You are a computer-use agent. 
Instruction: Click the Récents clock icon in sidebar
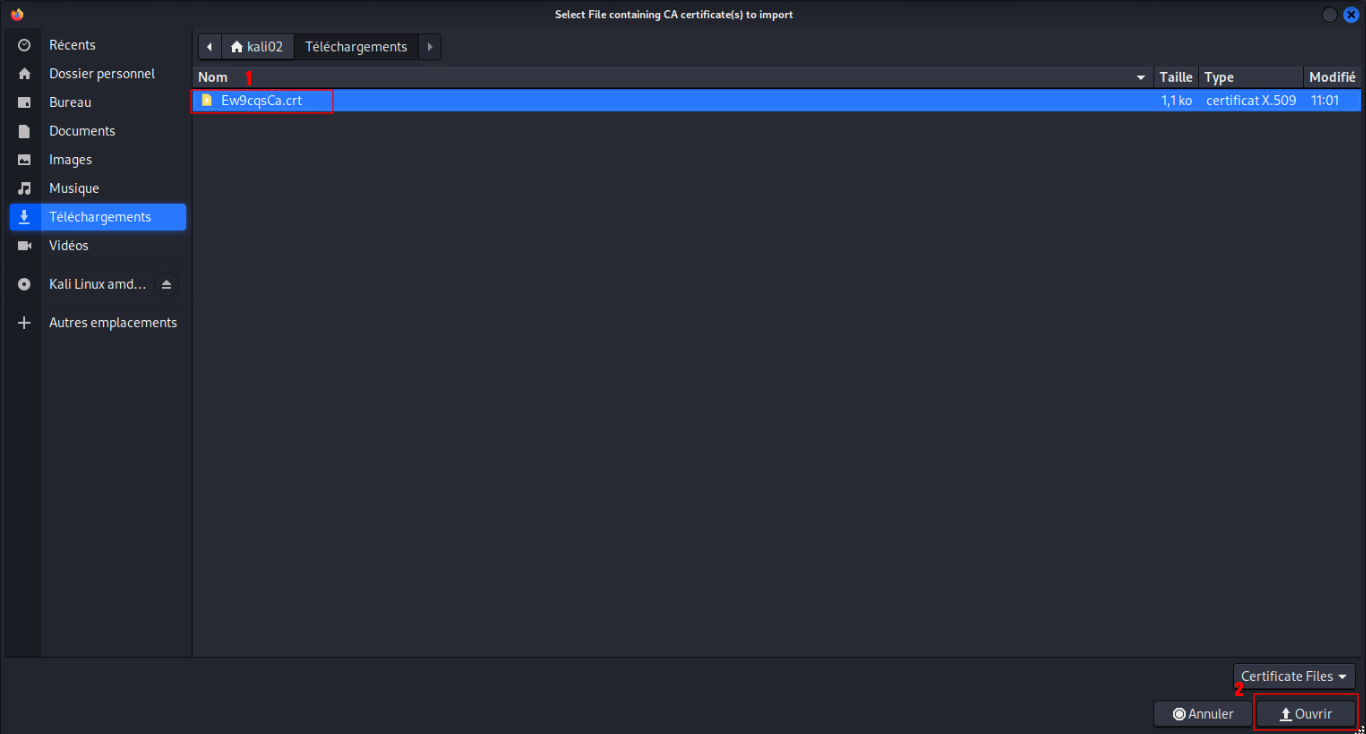pyautogui.click(x=25, y=45)
